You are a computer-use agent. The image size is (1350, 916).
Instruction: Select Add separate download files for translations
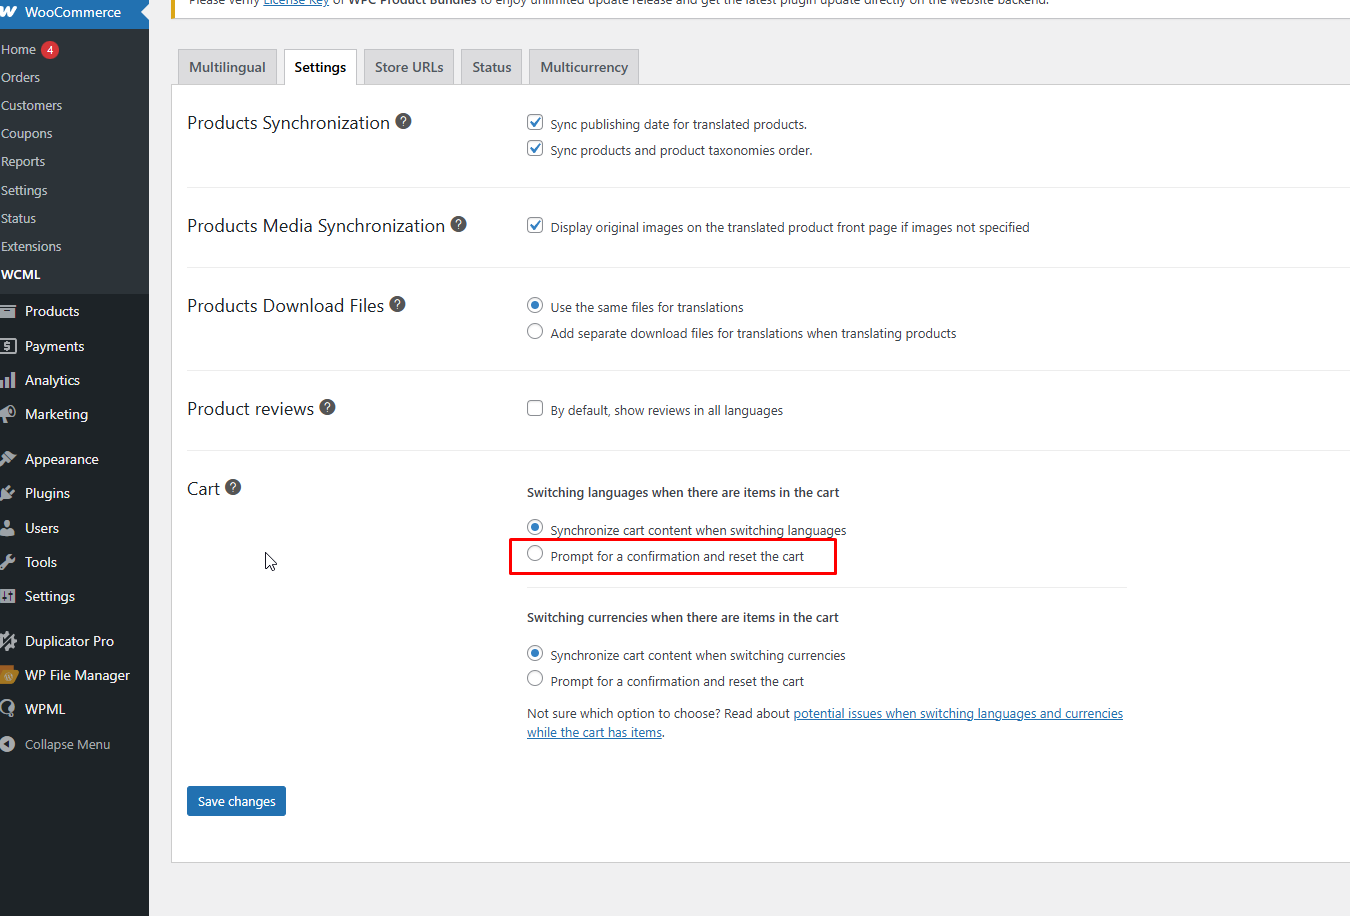pyautogui.click(x=535, y=331)
